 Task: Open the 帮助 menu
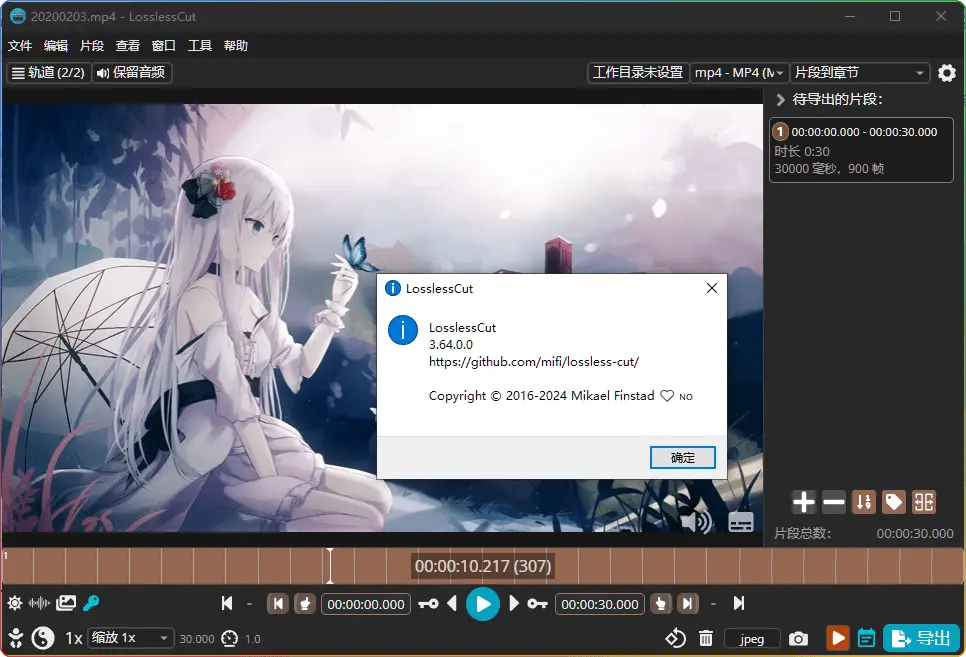pyautogui.click(x=236, y=46)
